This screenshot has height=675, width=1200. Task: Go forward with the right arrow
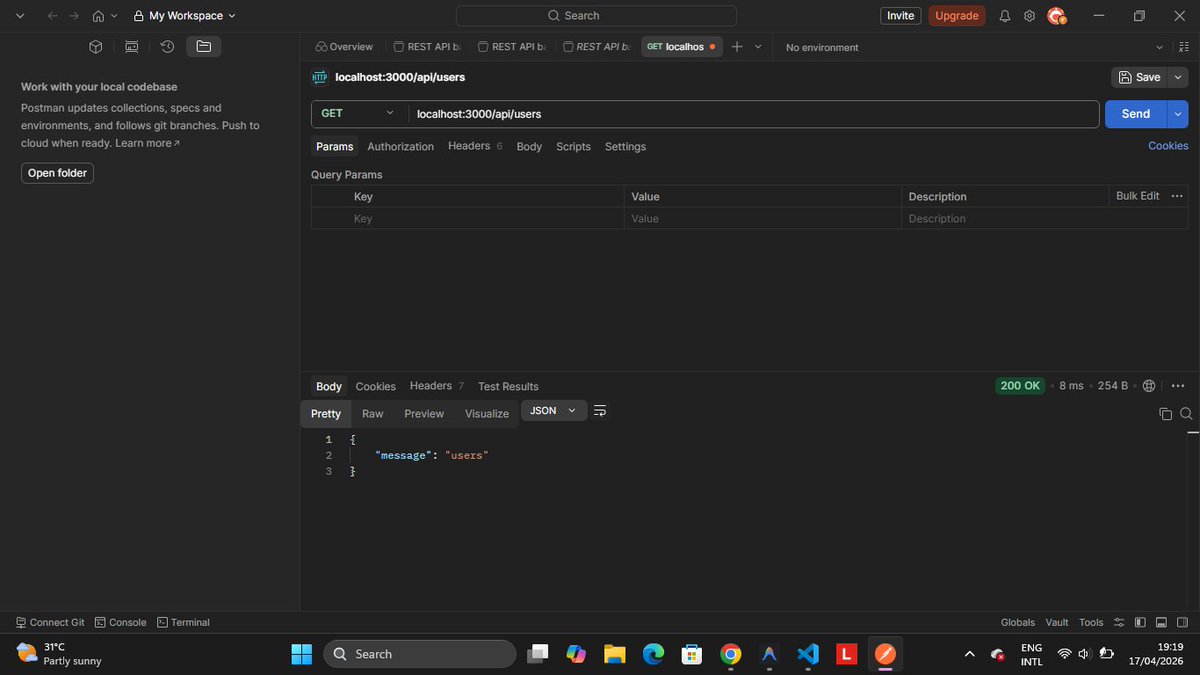click(x=74, y=16)
